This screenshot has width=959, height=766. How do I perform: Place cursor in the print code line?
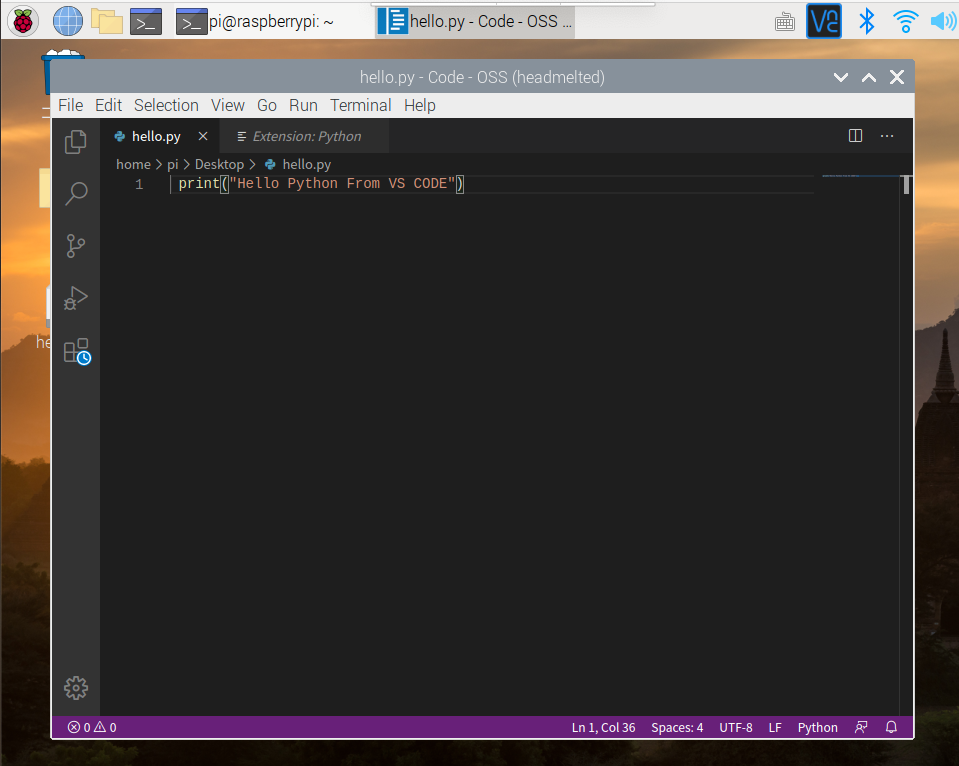(x=321, y=184)
